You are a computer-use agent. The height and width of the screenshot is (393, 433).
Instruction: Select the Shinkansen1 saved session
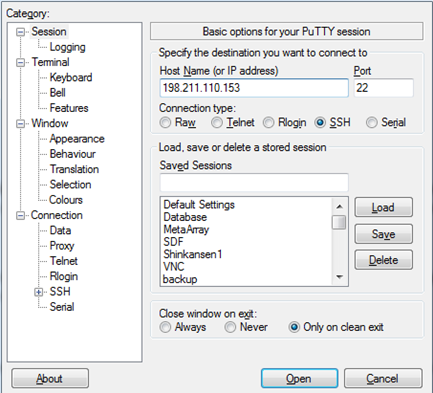[193, 254]
